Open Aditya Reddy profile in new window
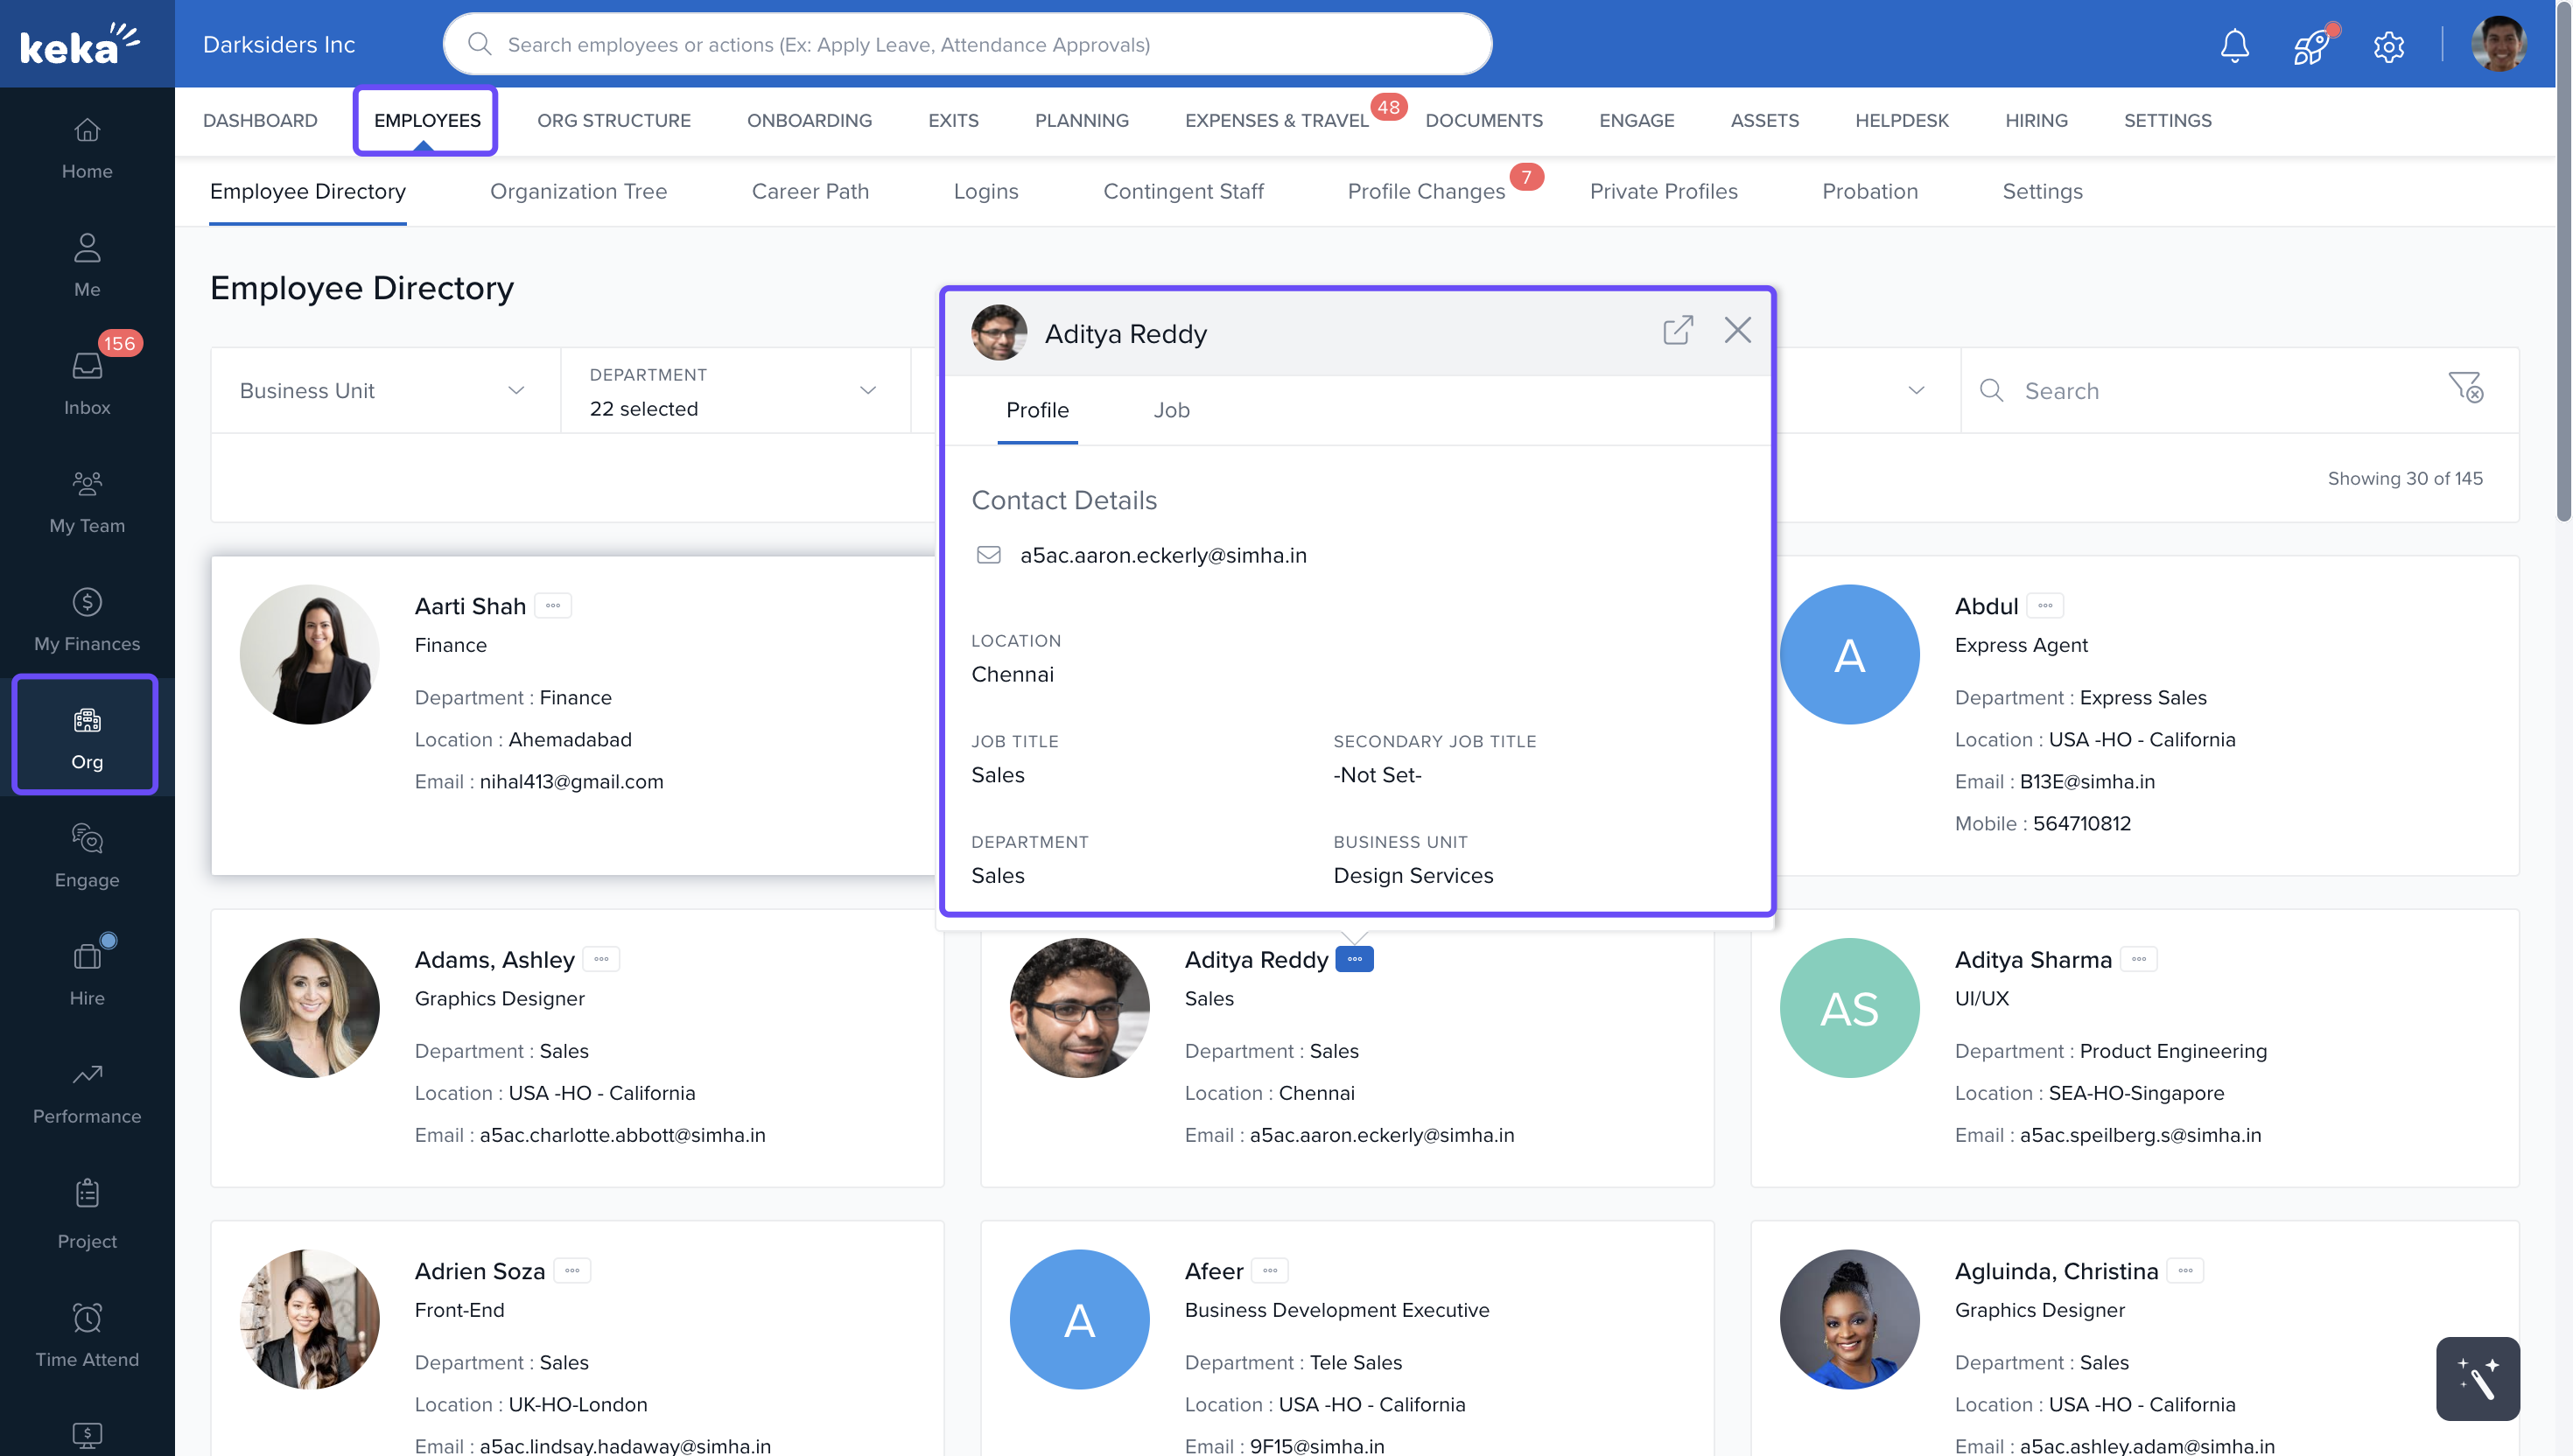This screenshot has width=2573, height=1456. click(x=1677, y=330)
